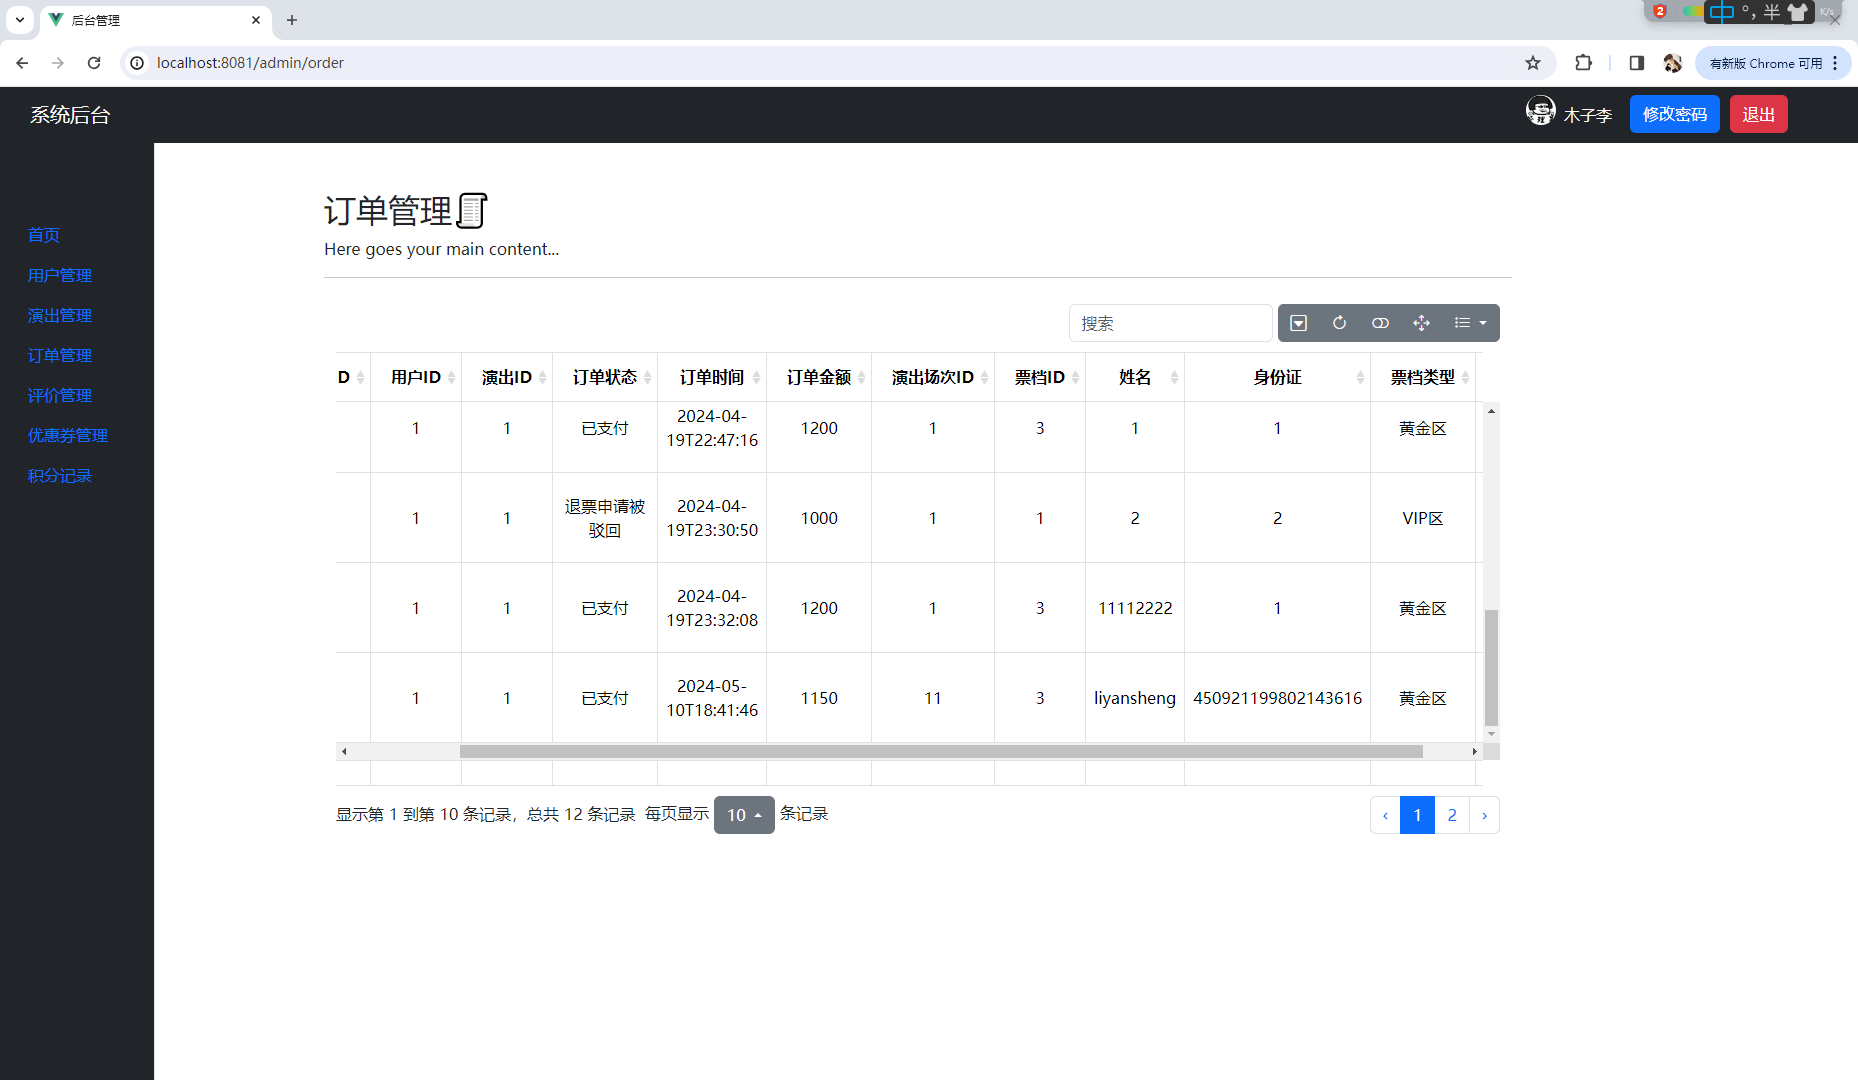The image size is (1858, 1080).
Task: Reload the page using browser reload icon
Action: pos(94,63)
